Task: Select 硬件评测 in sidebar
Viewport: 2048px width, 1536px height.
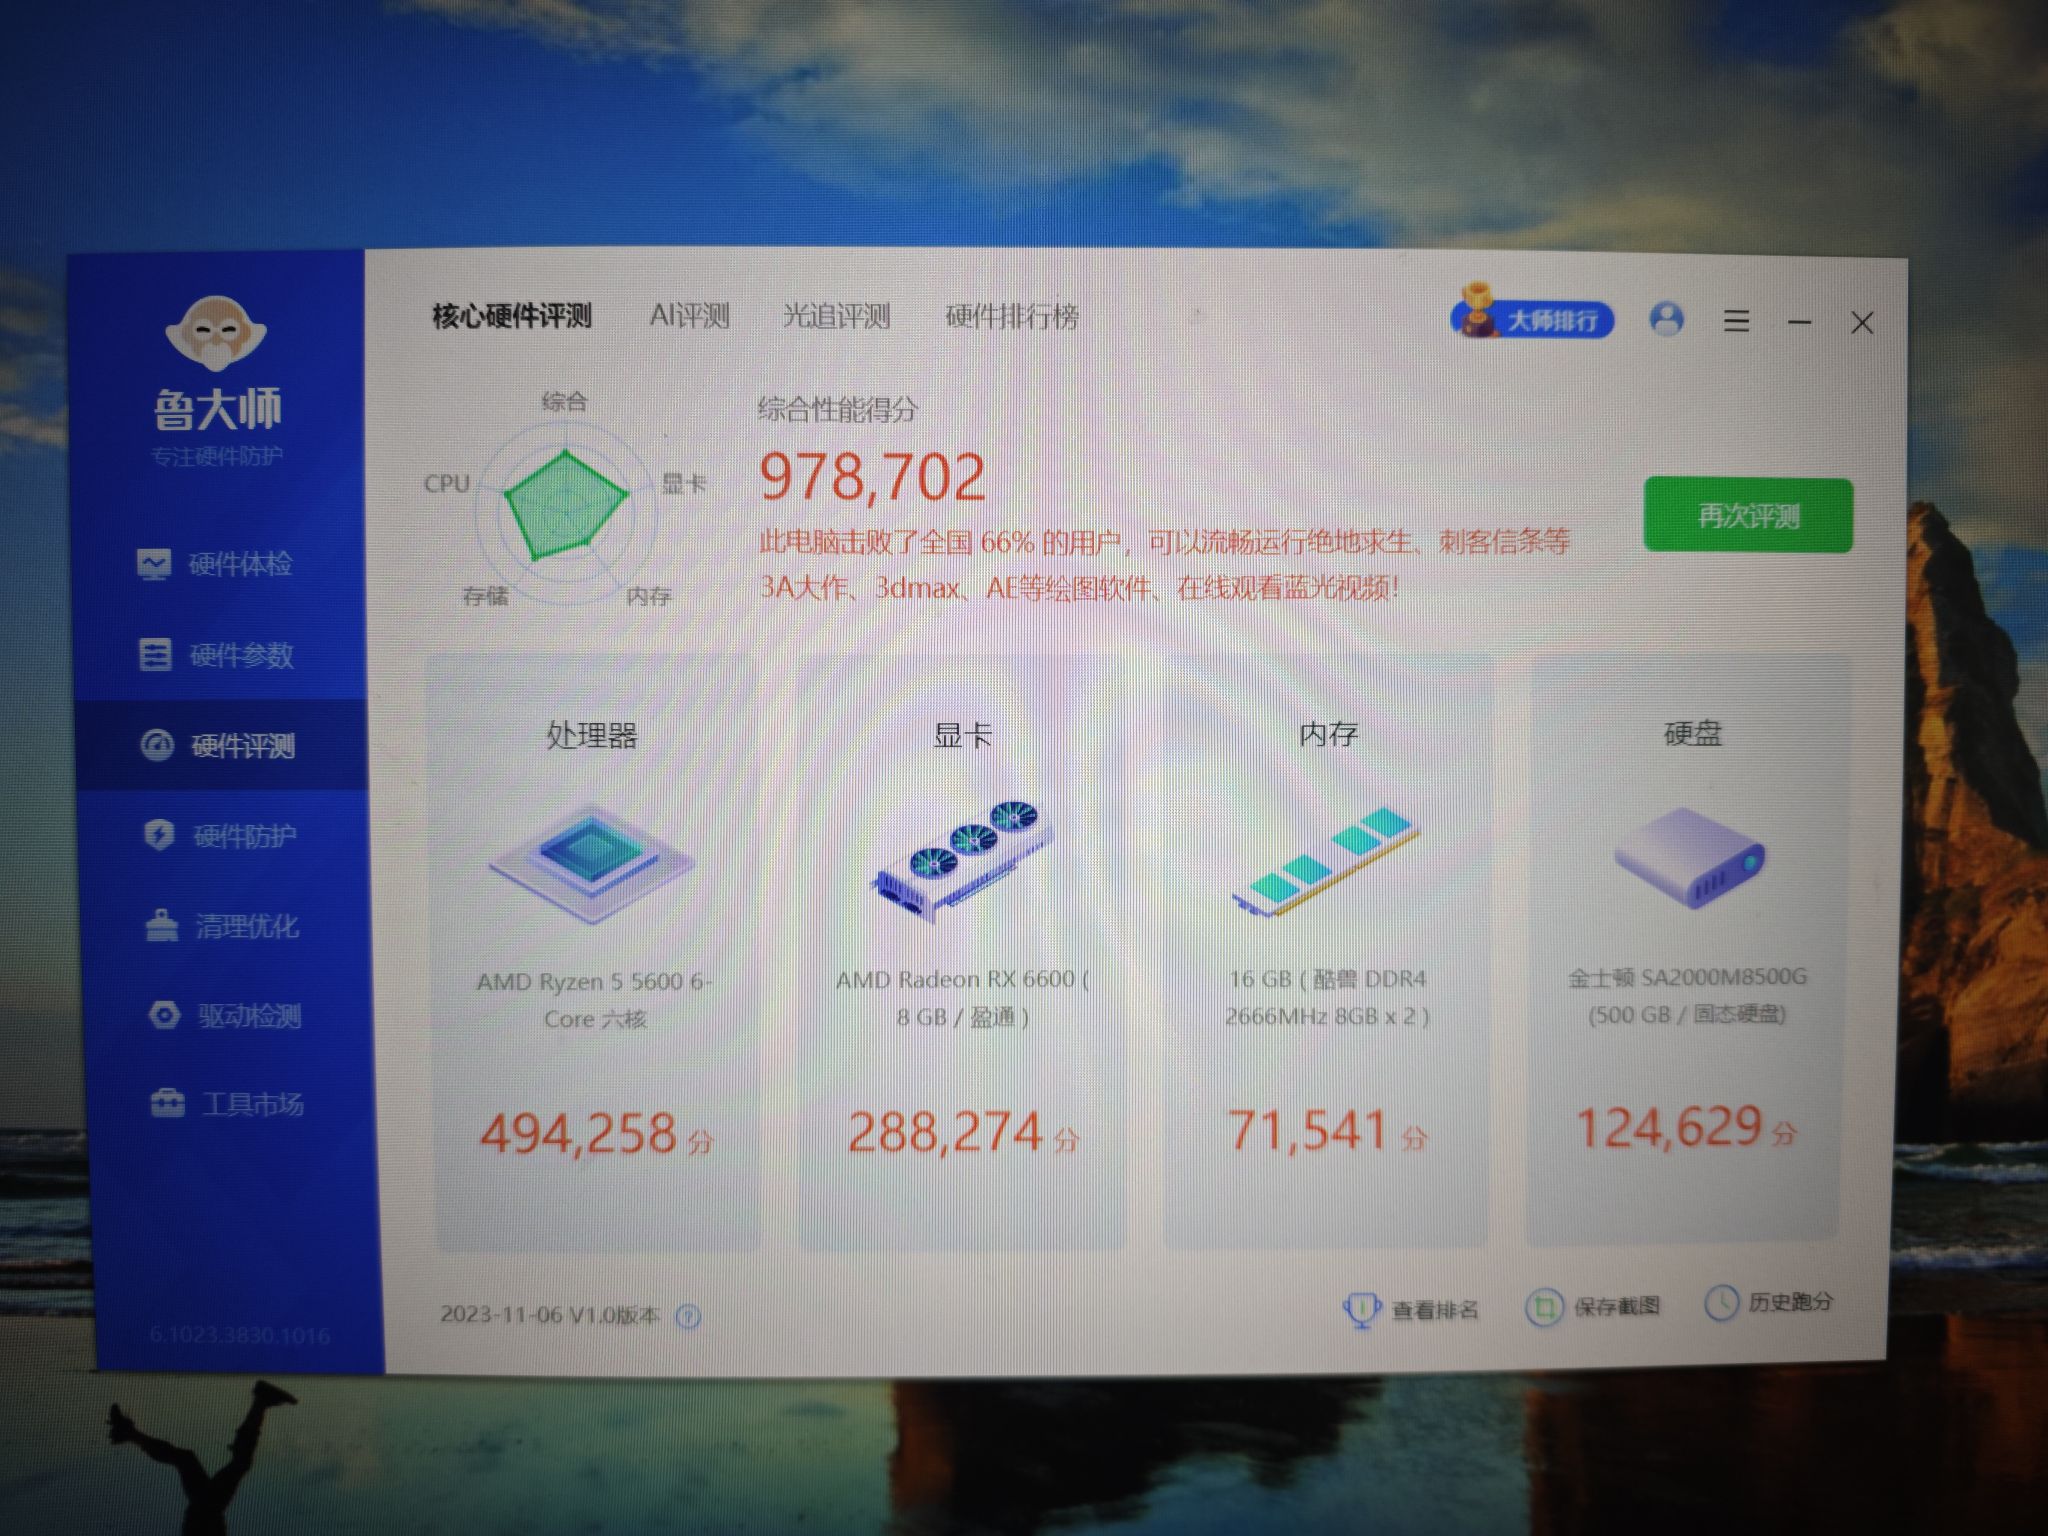Action: click(222, 745)
